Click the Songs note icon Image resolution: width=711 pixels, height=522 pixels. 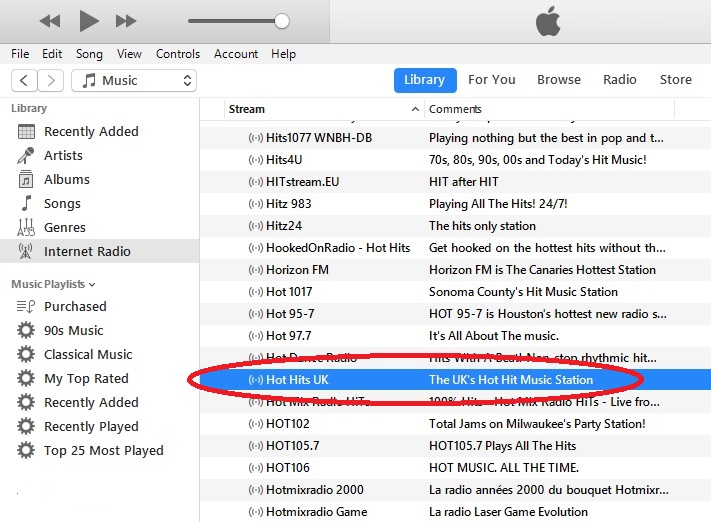pyautogui.click(x=27, y=203)
